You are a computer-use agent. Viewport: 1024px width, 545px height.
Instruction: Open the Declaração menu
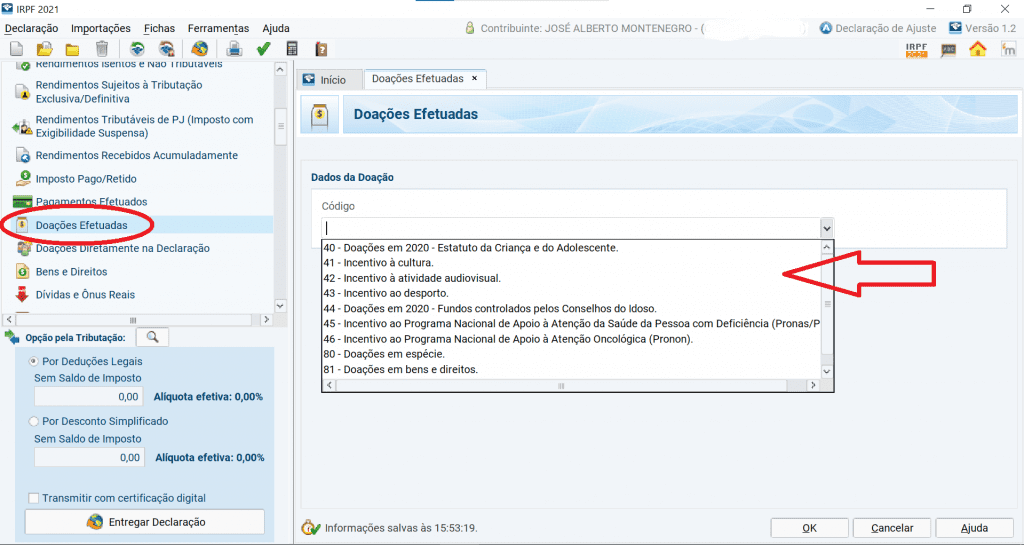pos(31,28)
